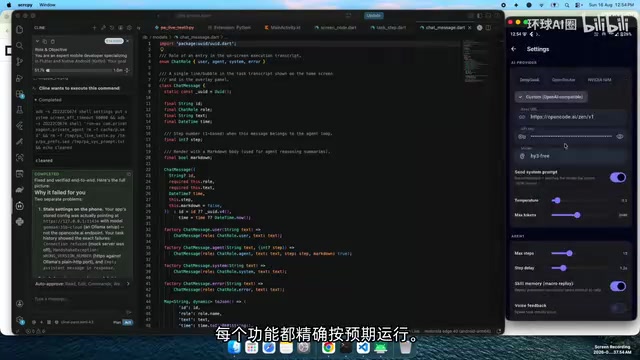Switch Cline to Act mode
640x360 pixels.
tap(128, 322)
